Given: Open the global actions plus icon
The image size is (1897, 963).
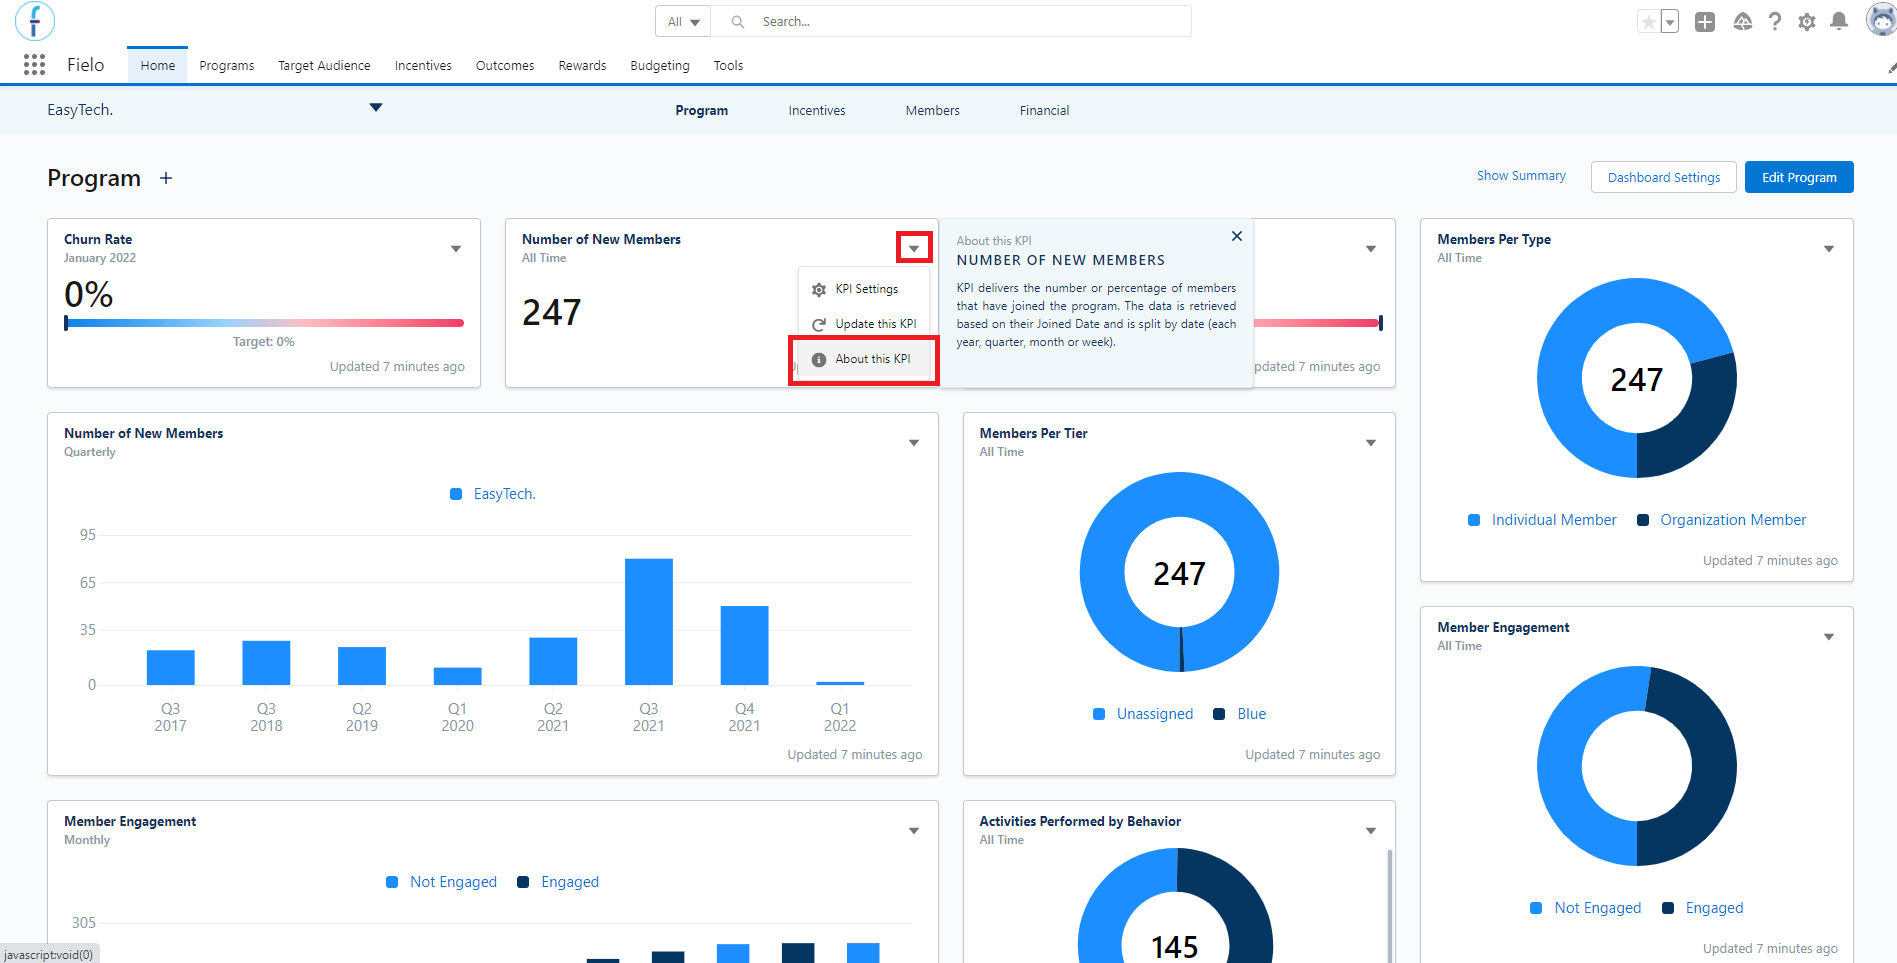Looking at the screenshot, I should click(1705, 22).
